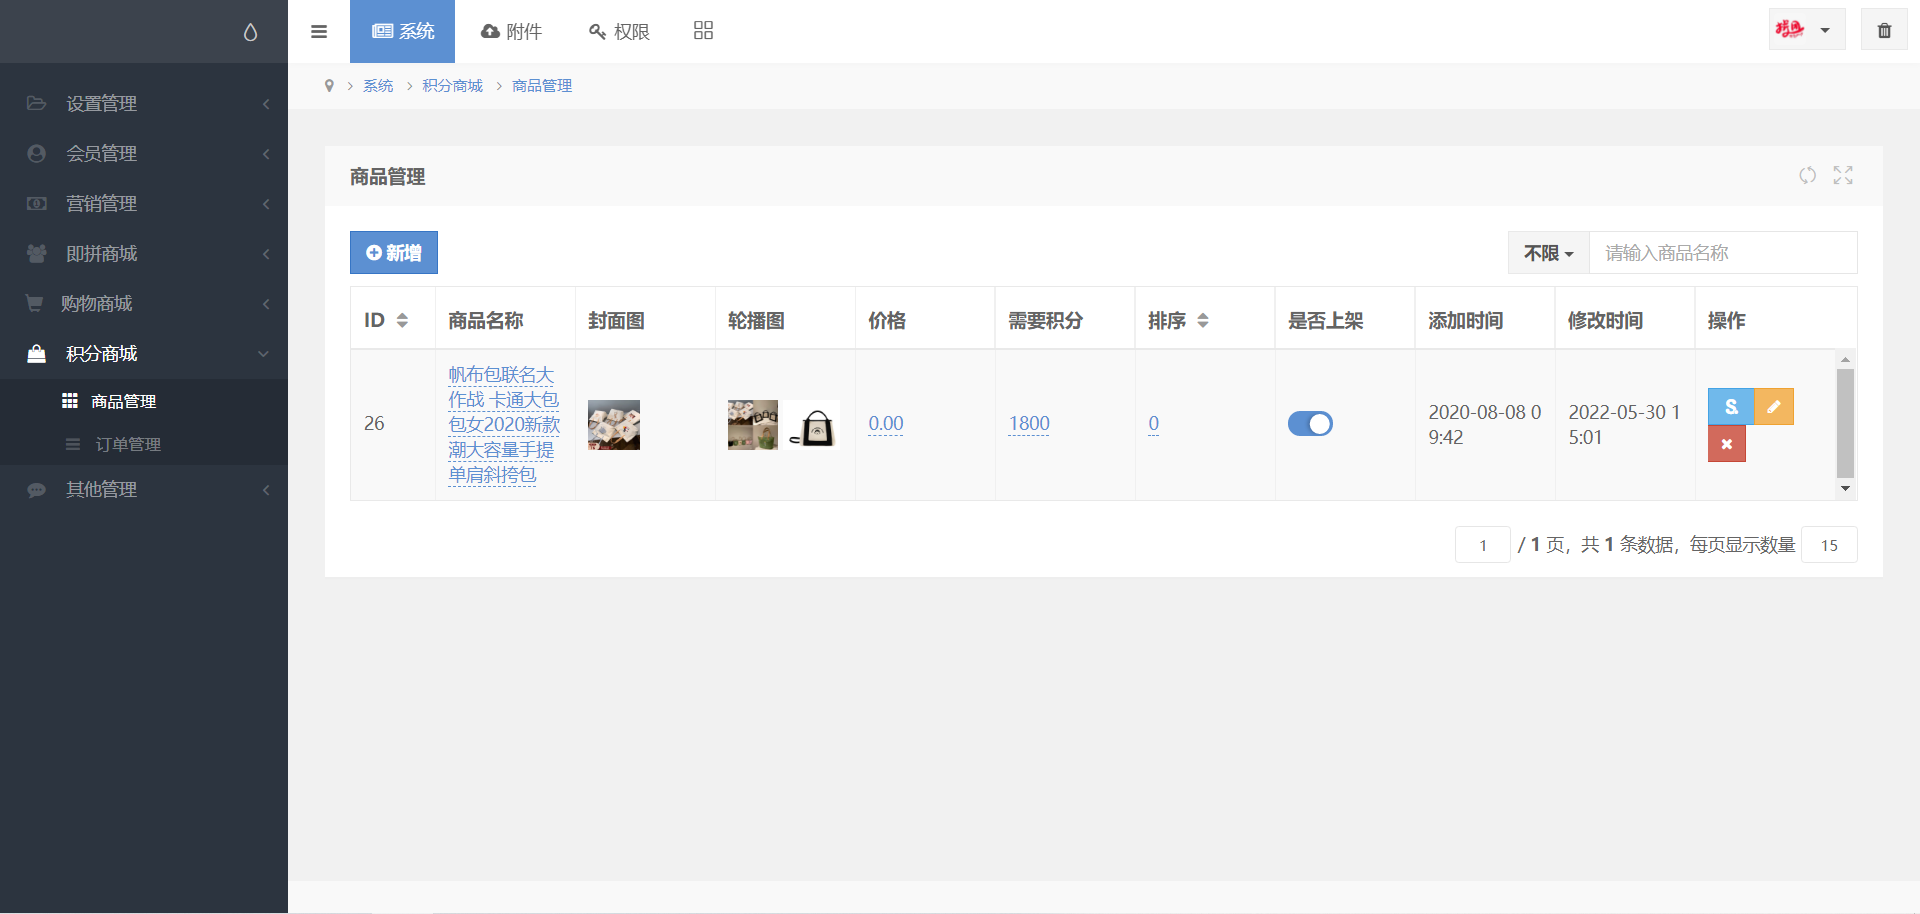This screenshot has width=1920, height=914.
Task: Expand the 商品管理 panel to fullscreen
Action: [1843, 176]
